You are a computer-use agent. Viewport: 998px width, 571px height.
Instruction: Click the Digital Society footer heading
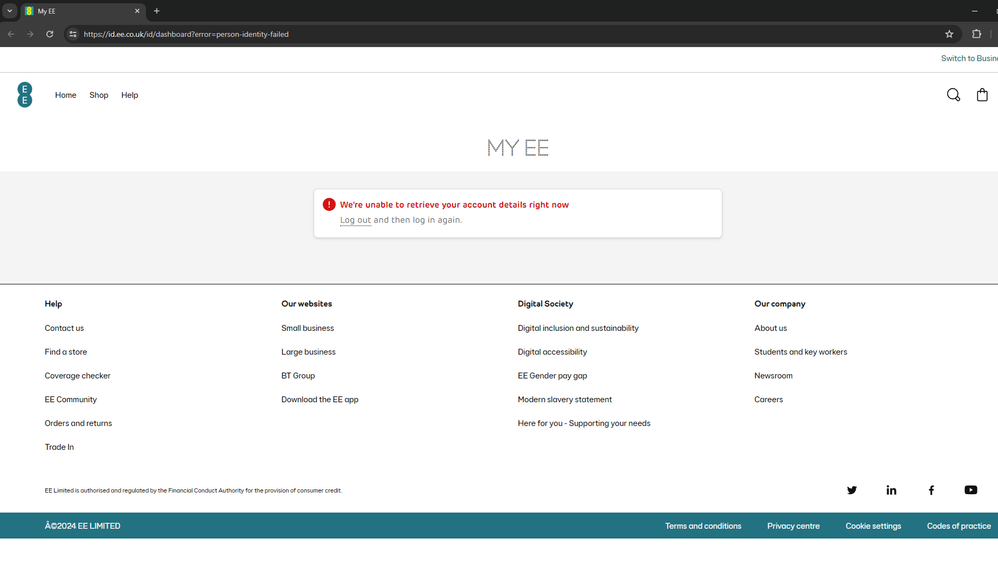coord(545,304)
